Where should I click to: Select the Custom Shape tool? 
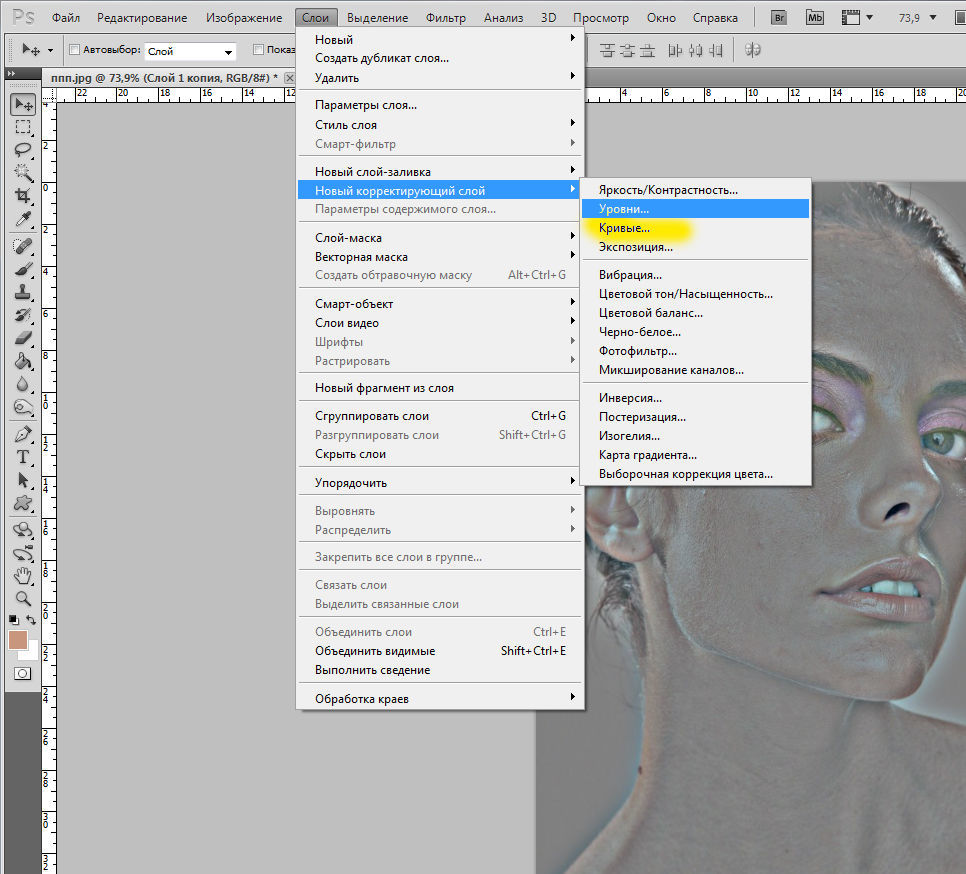pyautogui.click(x=23, y=503)
